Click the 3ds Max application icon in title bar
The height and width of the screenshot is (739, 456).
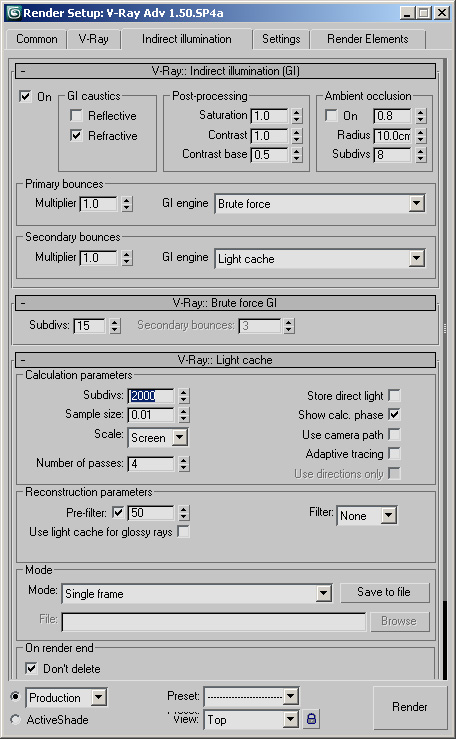[x=14, y=13]
